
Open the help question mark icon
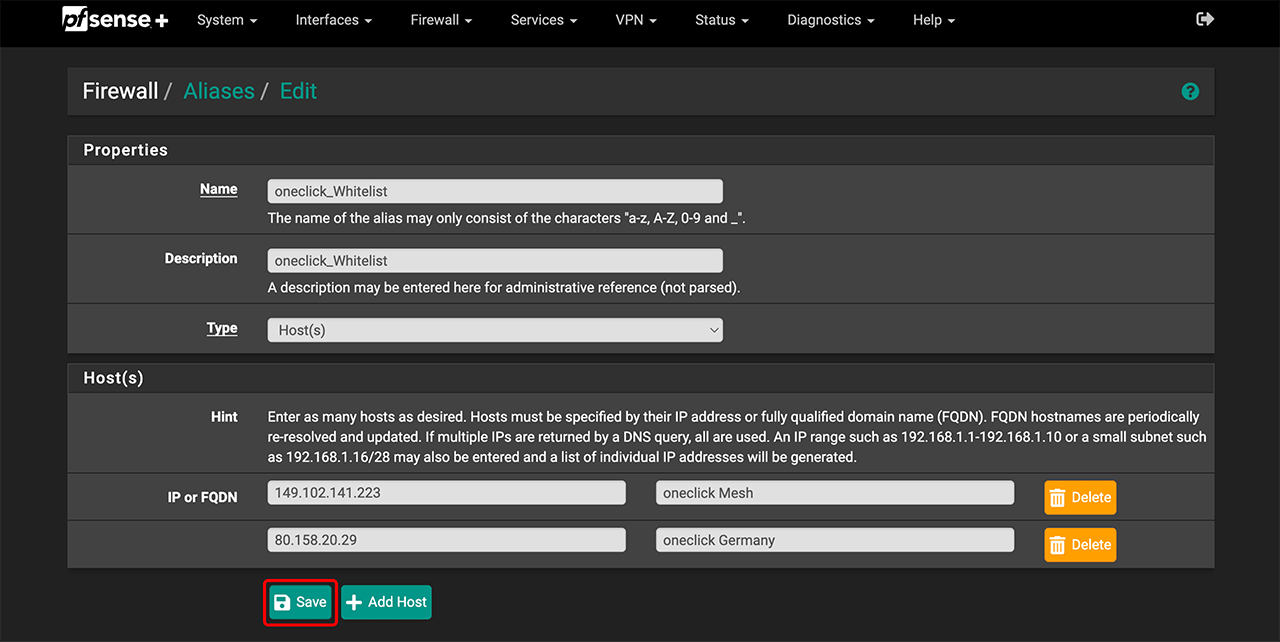click(x=1190, y=91)
